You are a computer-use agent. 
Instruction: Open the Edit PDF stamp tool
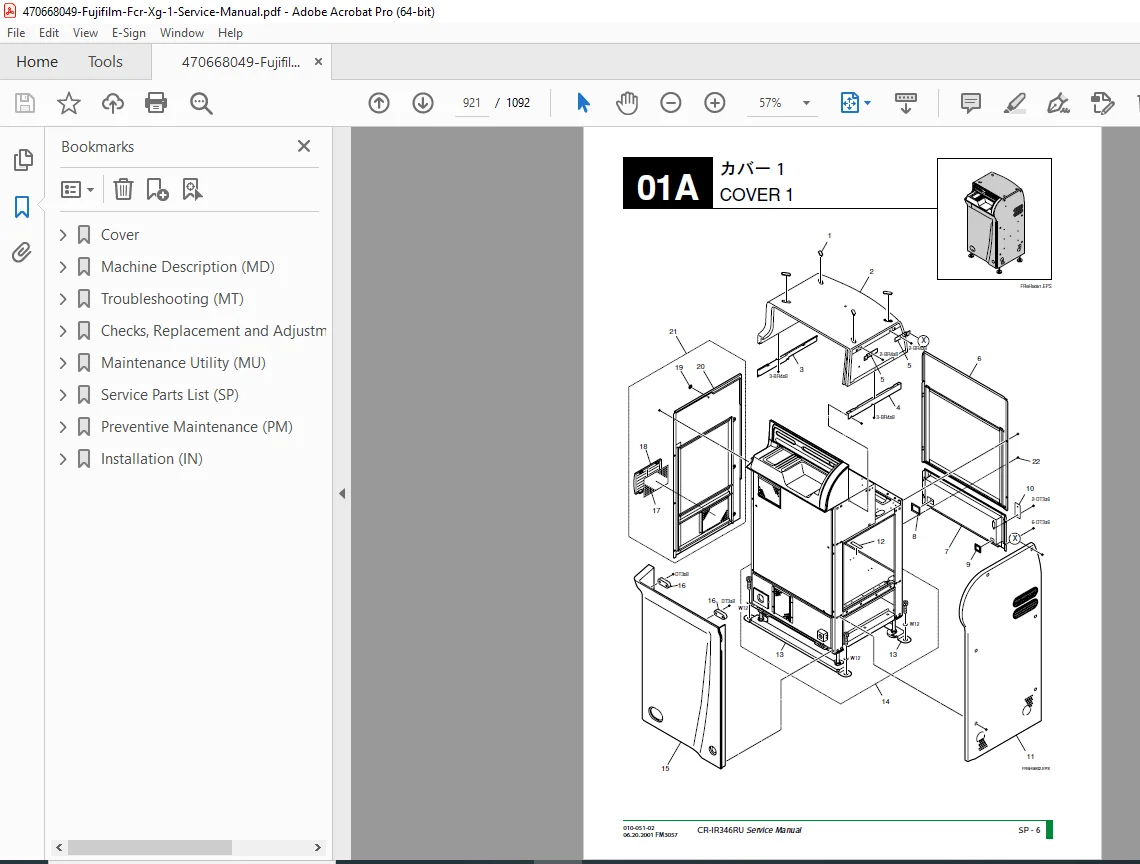pos(1102,103)
